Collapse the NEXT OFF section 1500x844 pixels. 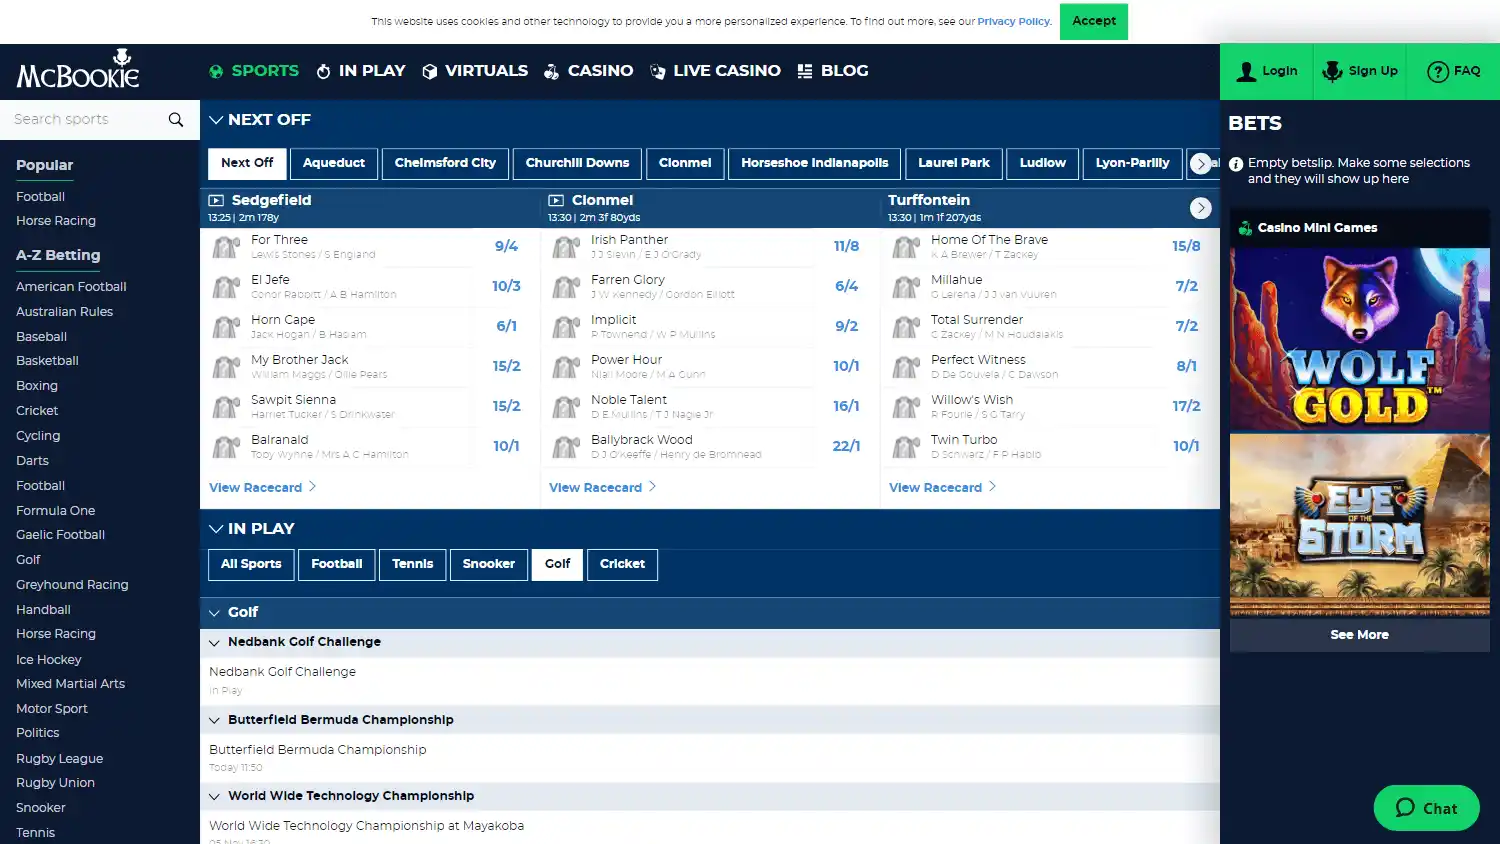[215, 120]
